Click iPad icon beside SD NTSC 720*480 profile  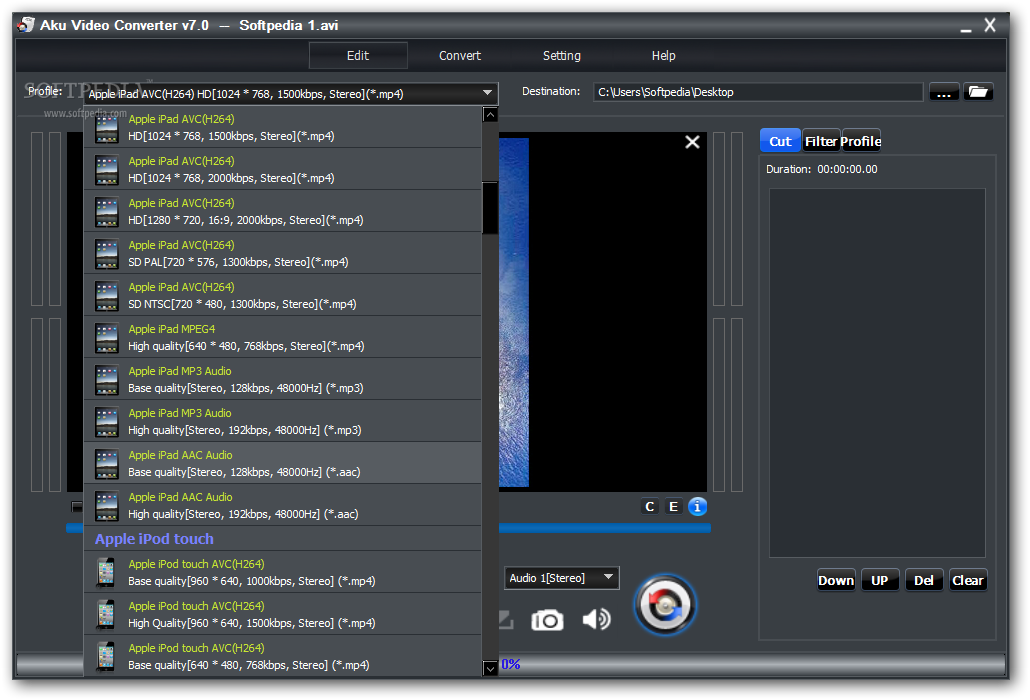click(106, 296)
